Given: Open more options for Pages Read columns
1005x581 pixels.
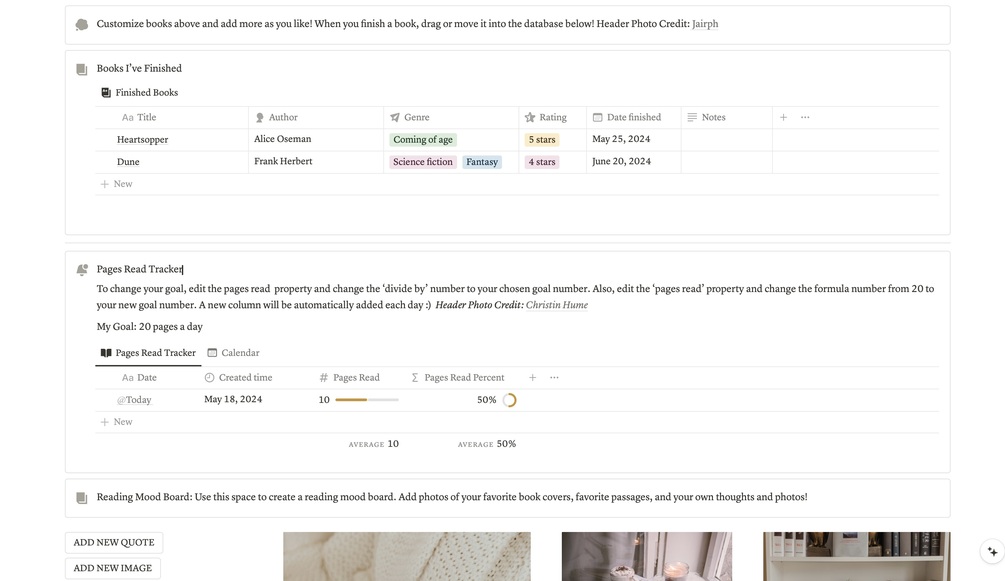Looking at the screenshot, I should pos(554,378).
